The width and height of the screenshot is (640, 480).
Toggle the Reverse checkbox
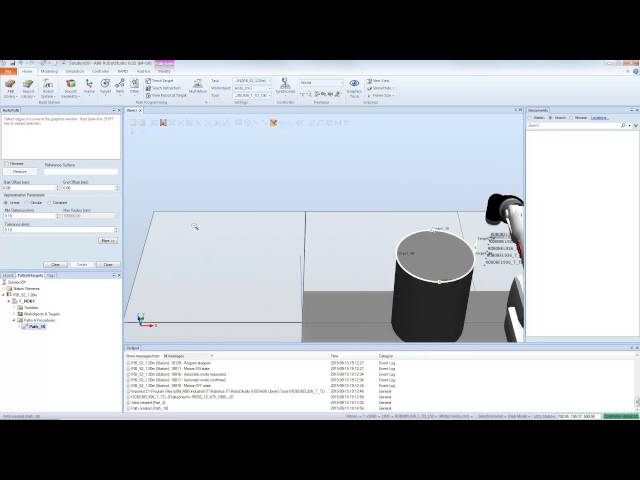pyautogui.click(x=6, y=164)
